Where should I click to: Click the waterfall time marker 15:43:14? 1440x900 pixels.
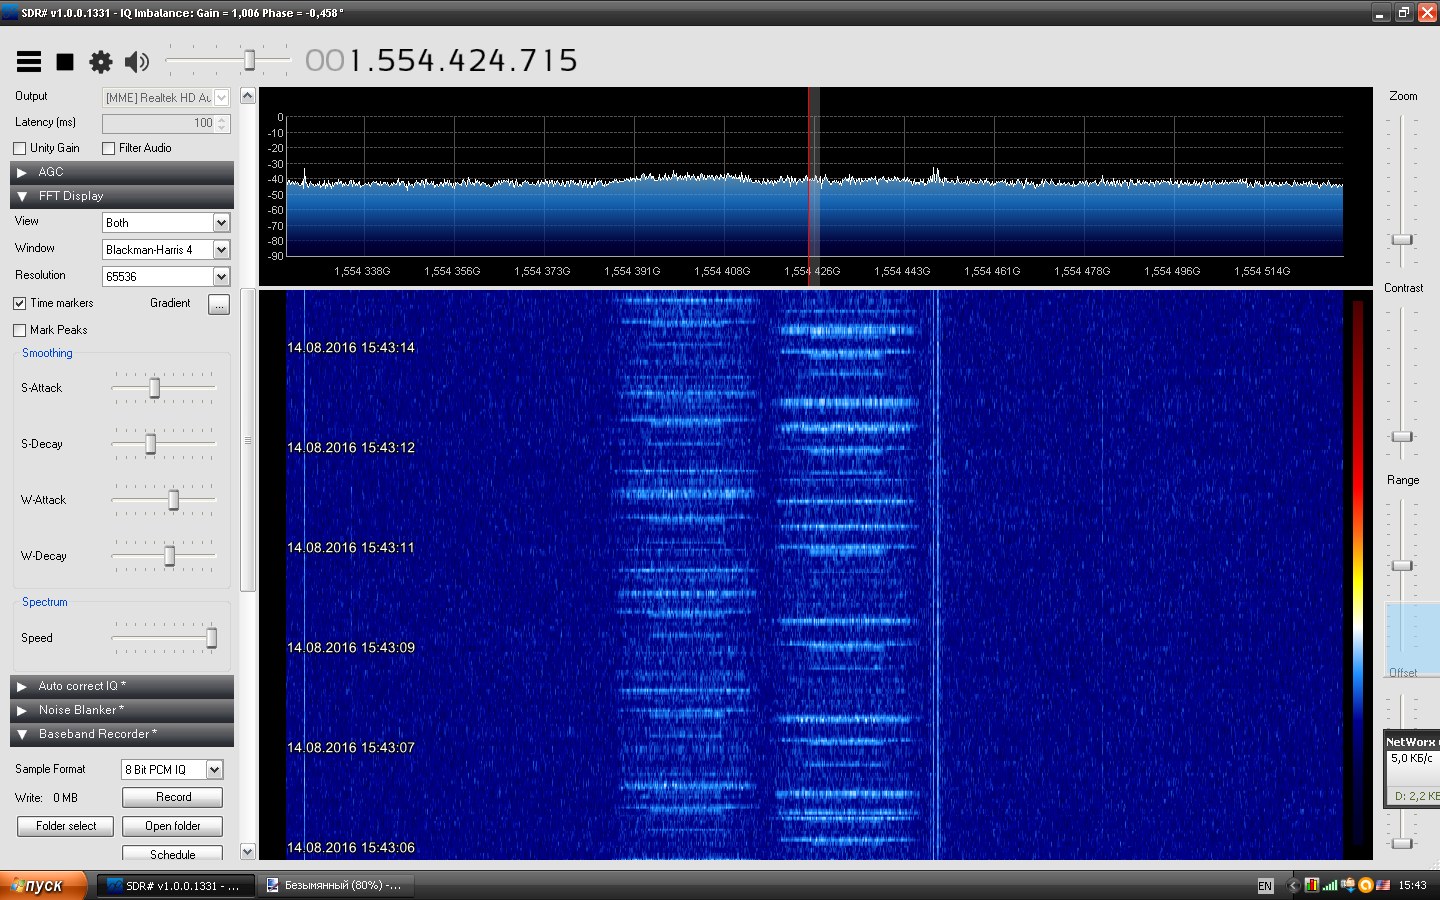pos(351,348)
